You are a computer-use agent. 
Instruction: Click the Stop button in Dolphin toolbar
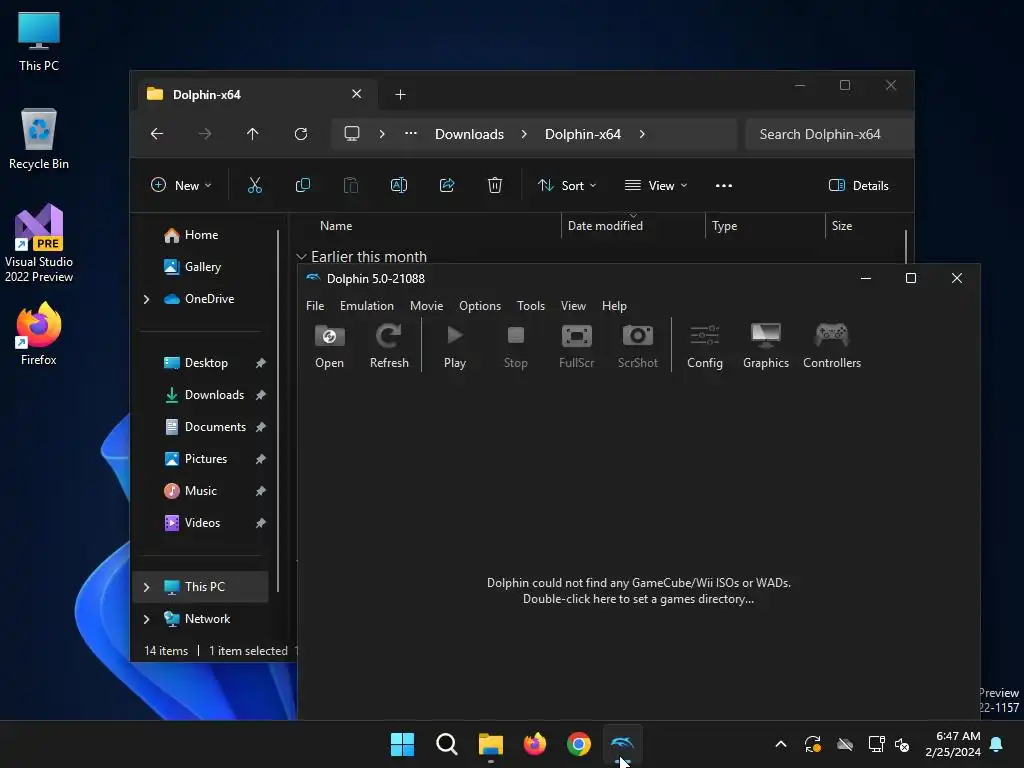pos(515,346)
